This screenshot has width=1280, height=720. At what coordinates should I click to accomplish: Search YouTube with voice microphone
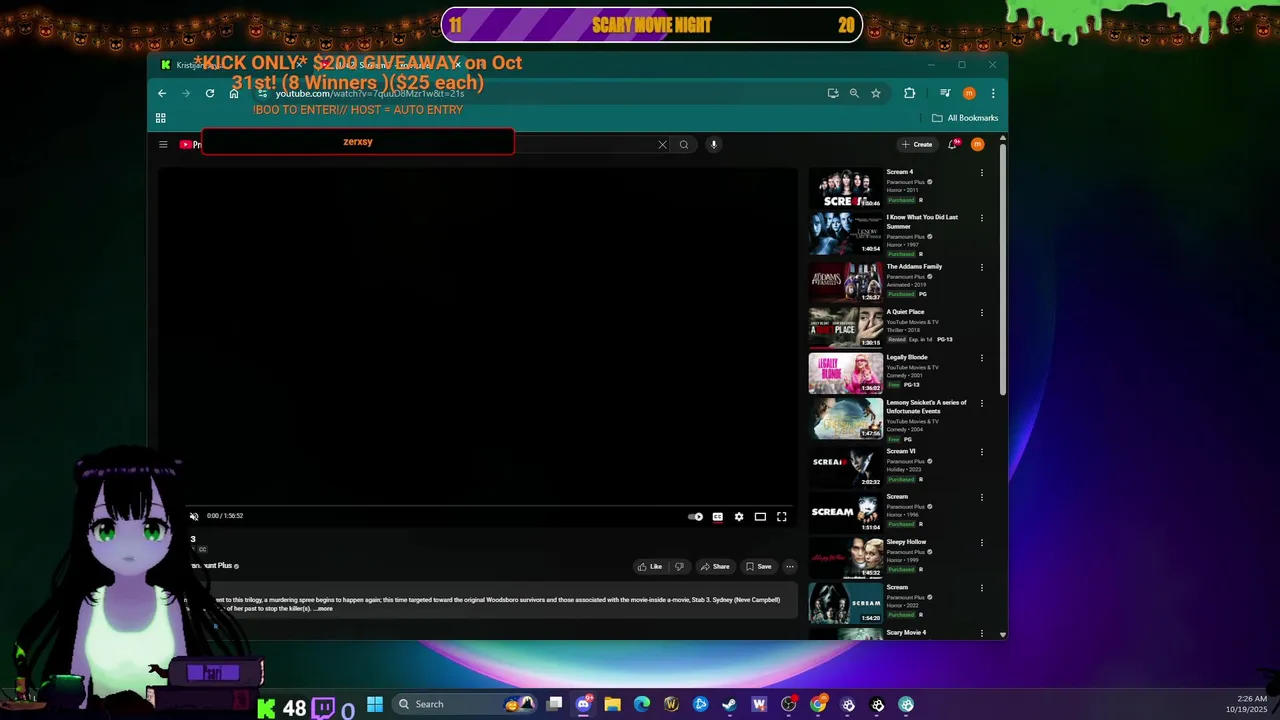click(713, 144)
